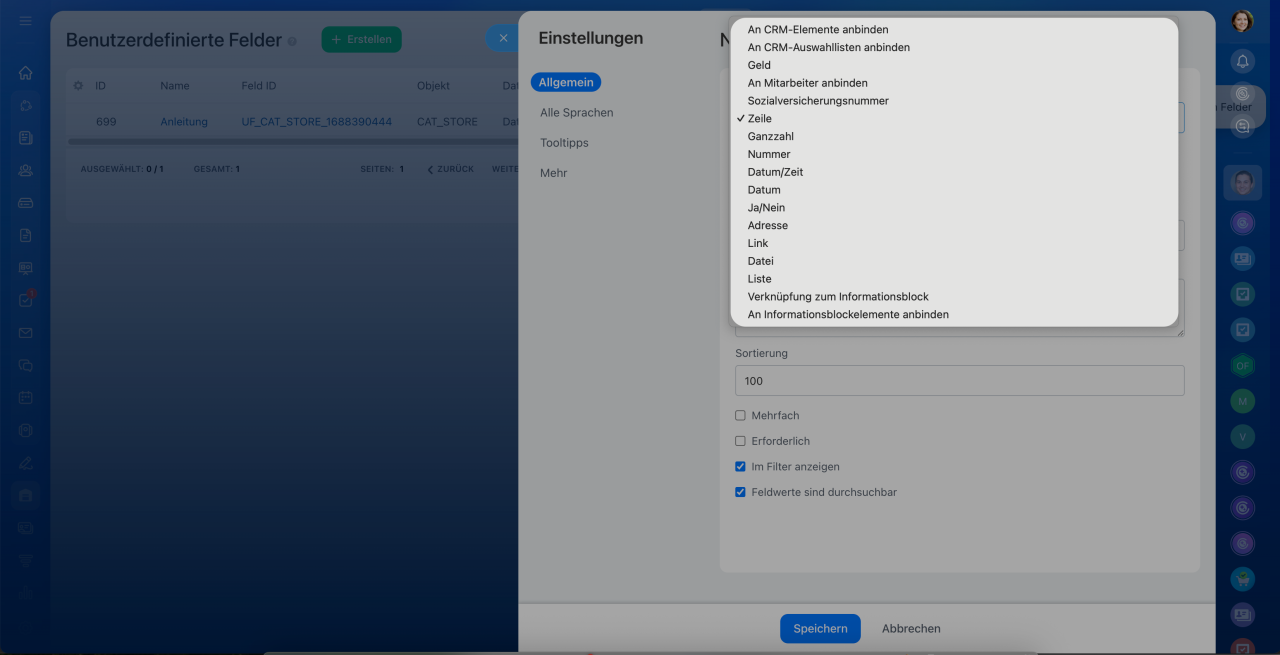Click the Name column header
Image resolution: width=1280 pixels, height=655 pixels.
[x=175, y=86]
